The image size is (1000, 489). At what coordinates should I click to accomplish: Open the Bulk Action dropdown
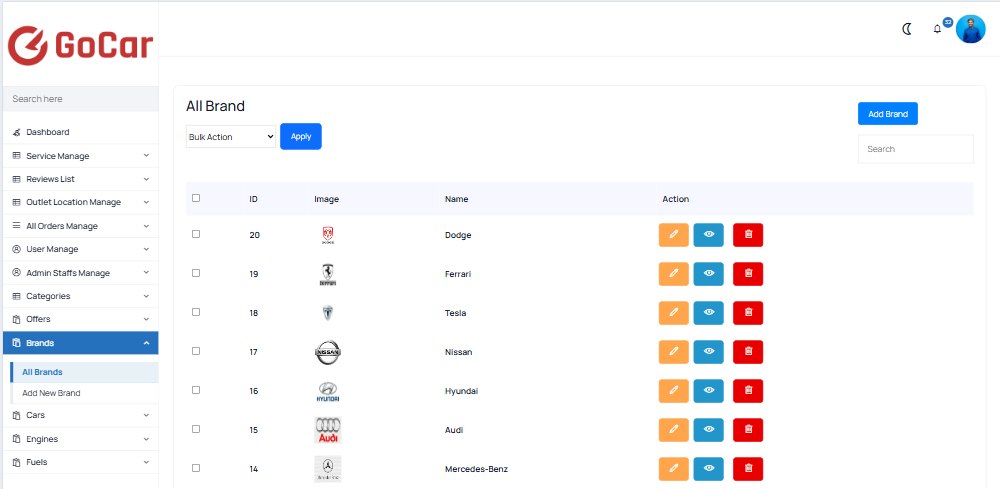coord(231,136)
